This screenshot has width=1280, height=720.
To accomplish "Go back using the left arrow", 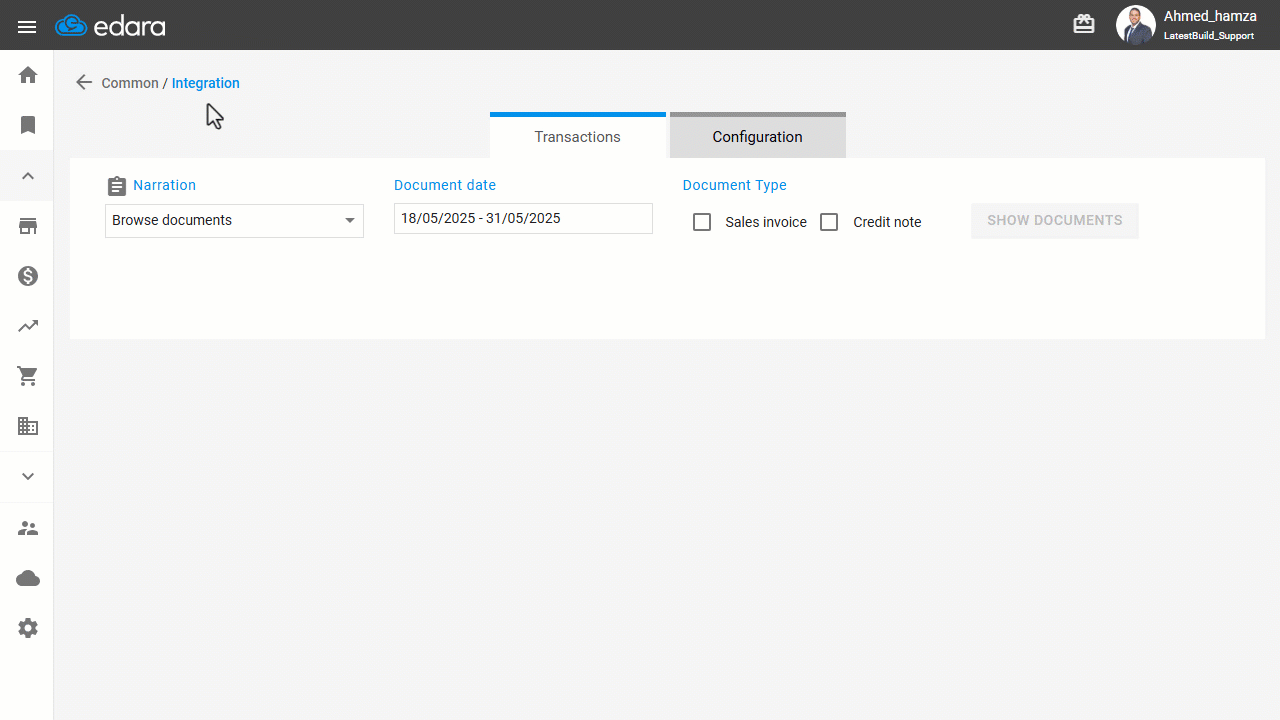I will click(84, 82).
